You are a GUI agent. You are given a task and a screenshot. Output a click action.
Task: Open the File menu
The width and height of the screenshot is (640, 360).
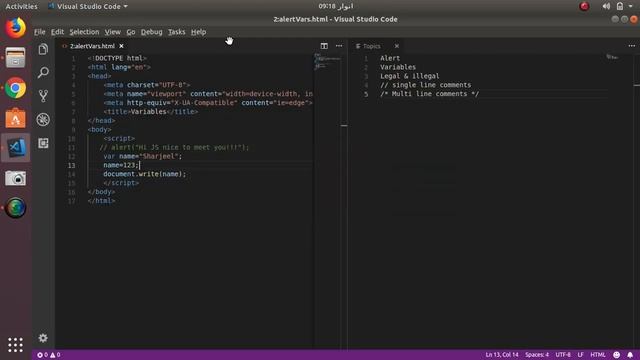pyautogui.click(x=40, y=32)
